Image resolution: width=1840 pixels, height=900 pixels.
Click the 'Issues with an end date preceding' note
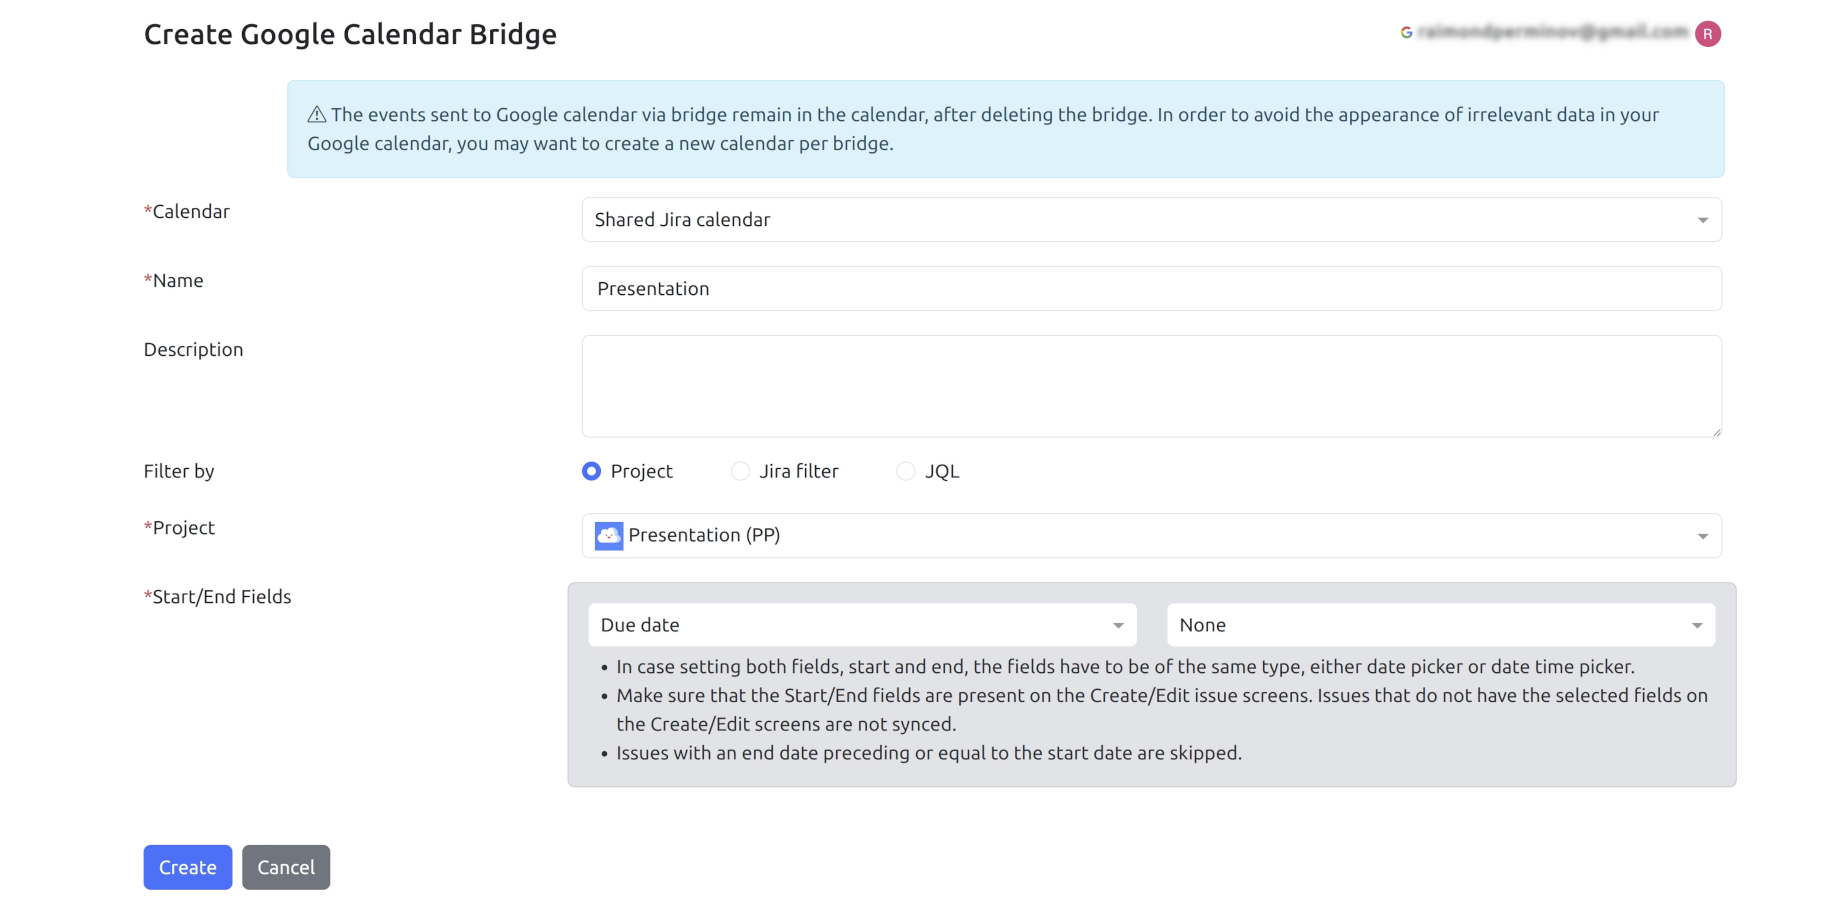(x=929, y=753)
